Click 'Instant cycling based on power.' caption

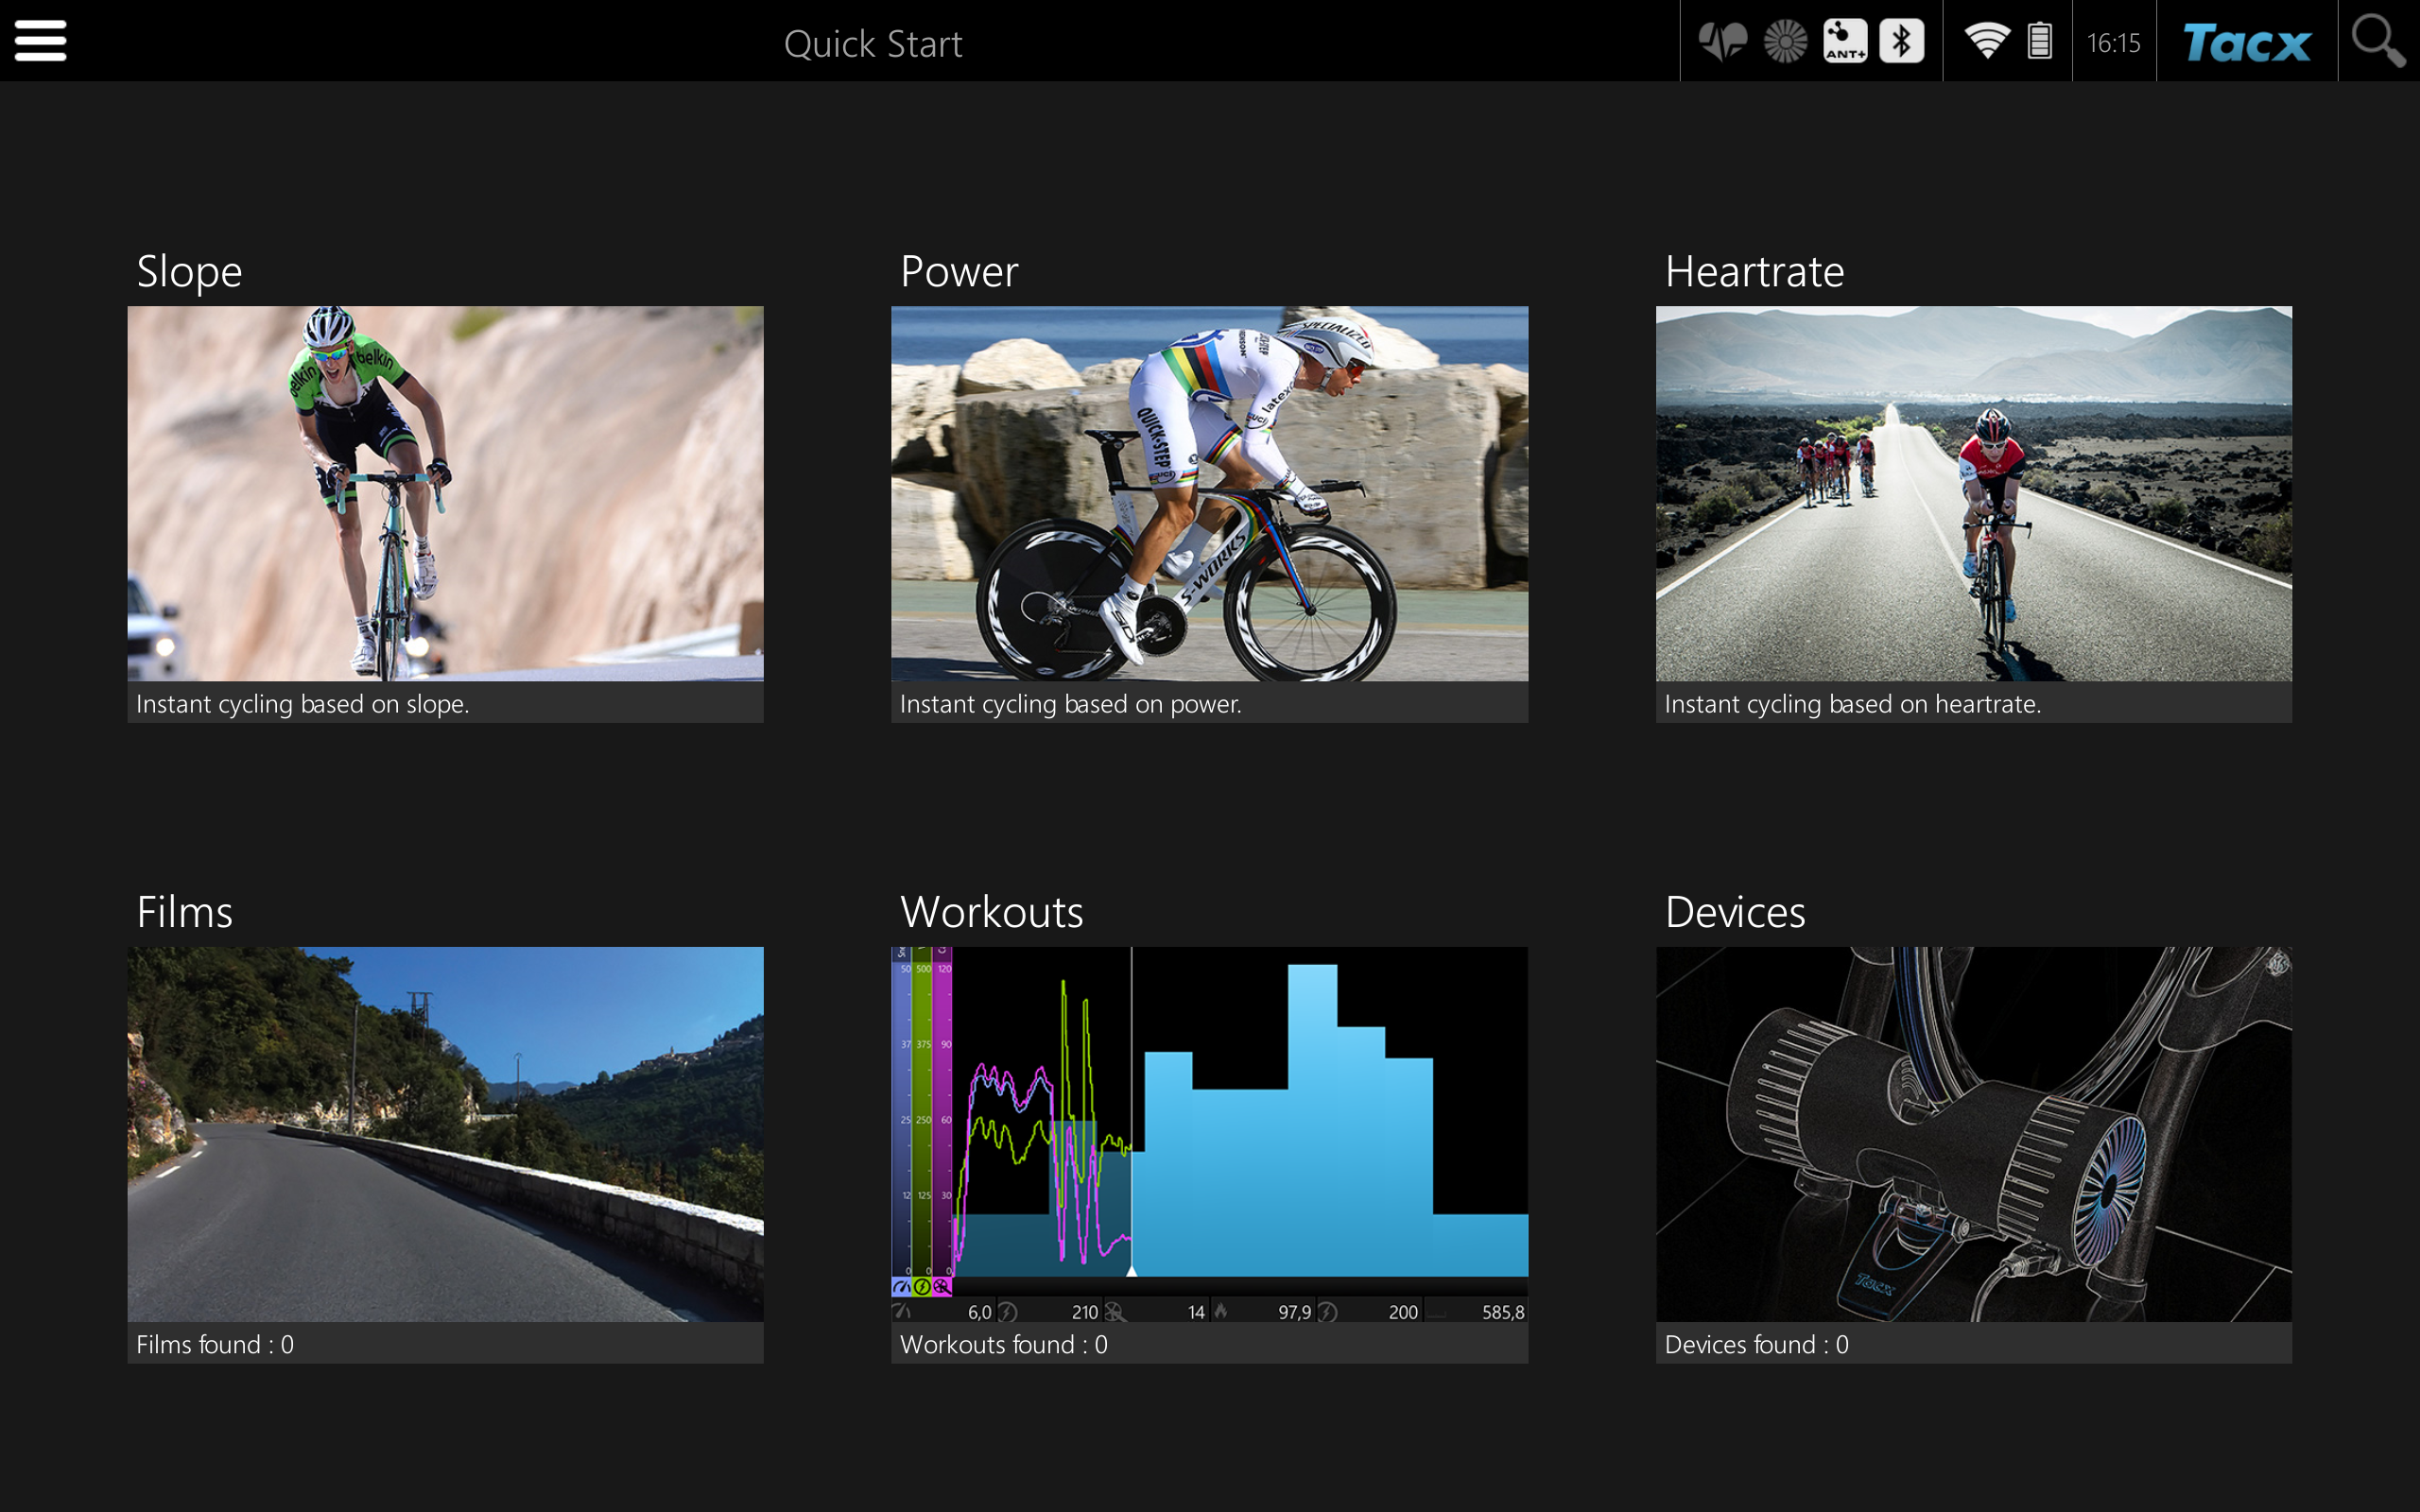pyautogui.click(x=1070, y=704)
